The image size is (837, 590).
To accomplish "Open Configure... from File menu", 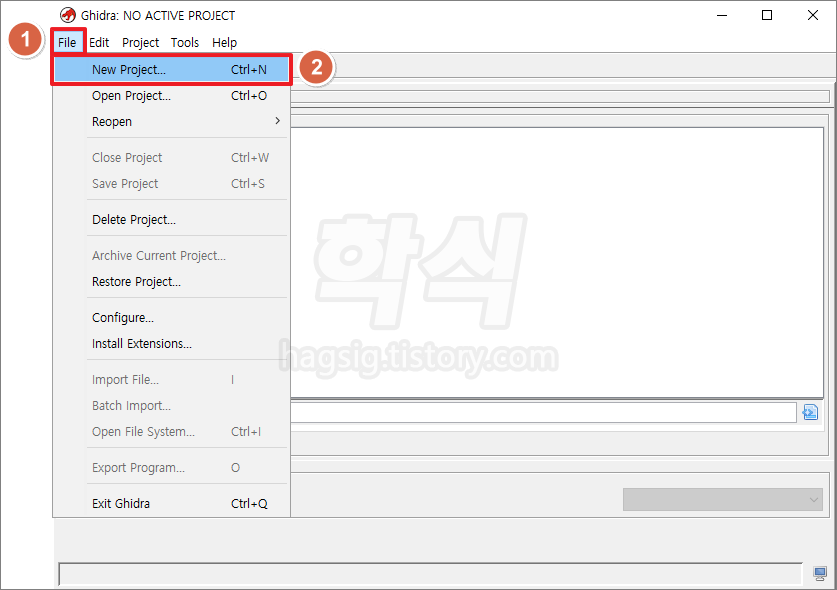I will point(171,318).
